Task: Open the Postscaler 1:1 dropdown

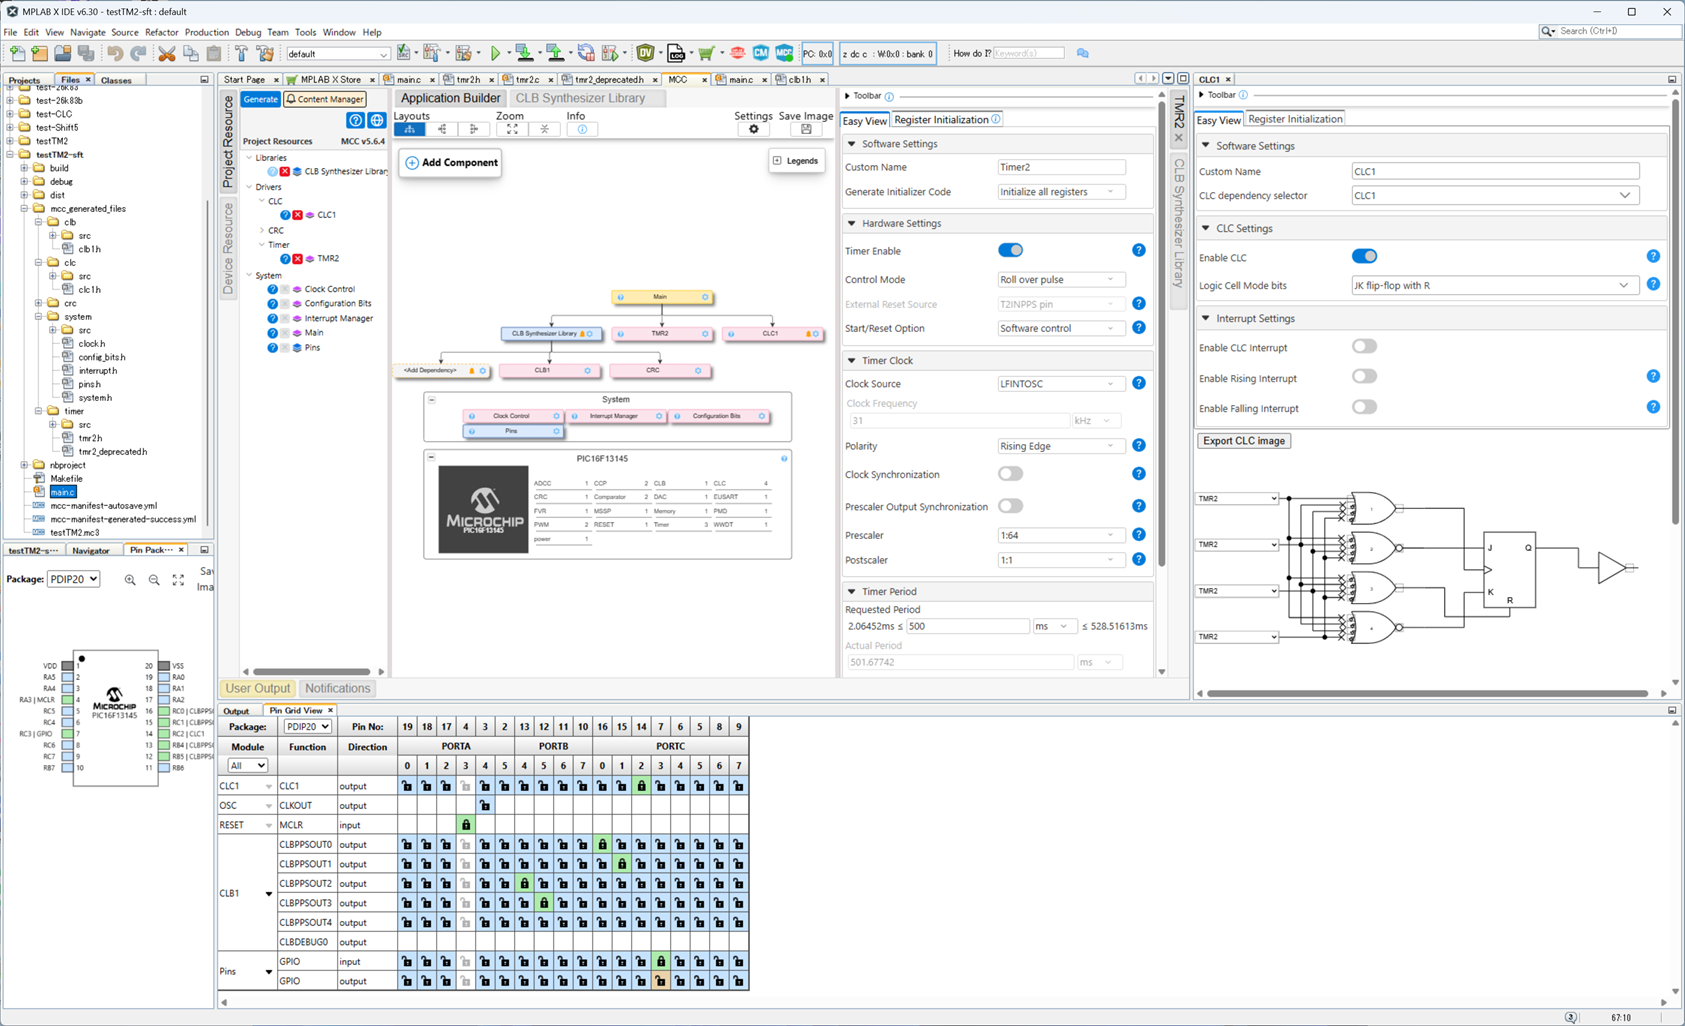Action: [x=1061, y=560]
